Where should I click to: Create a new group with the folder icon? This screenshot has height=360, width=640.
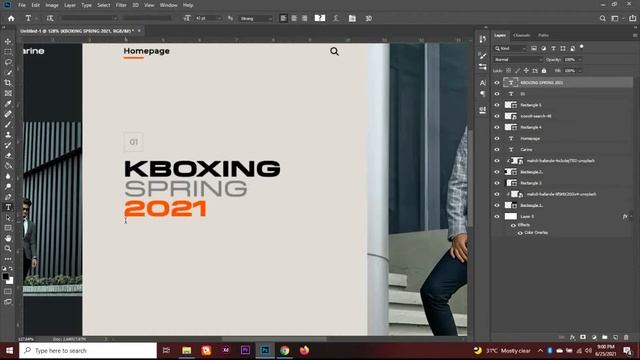pyautogui.click(x=604, y=337)
